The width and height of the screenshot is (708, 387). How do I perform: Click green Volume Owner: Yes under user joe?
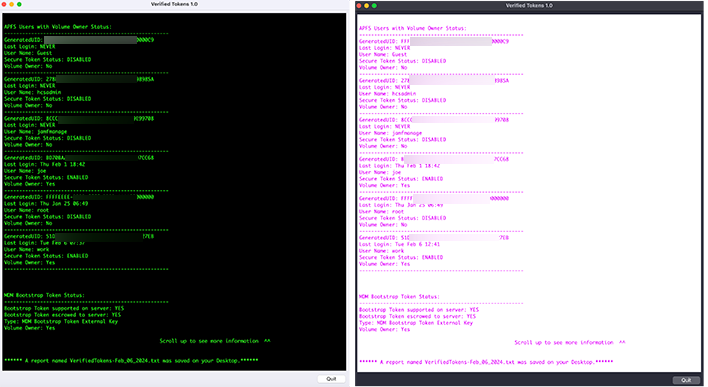(x=30, y=184)
